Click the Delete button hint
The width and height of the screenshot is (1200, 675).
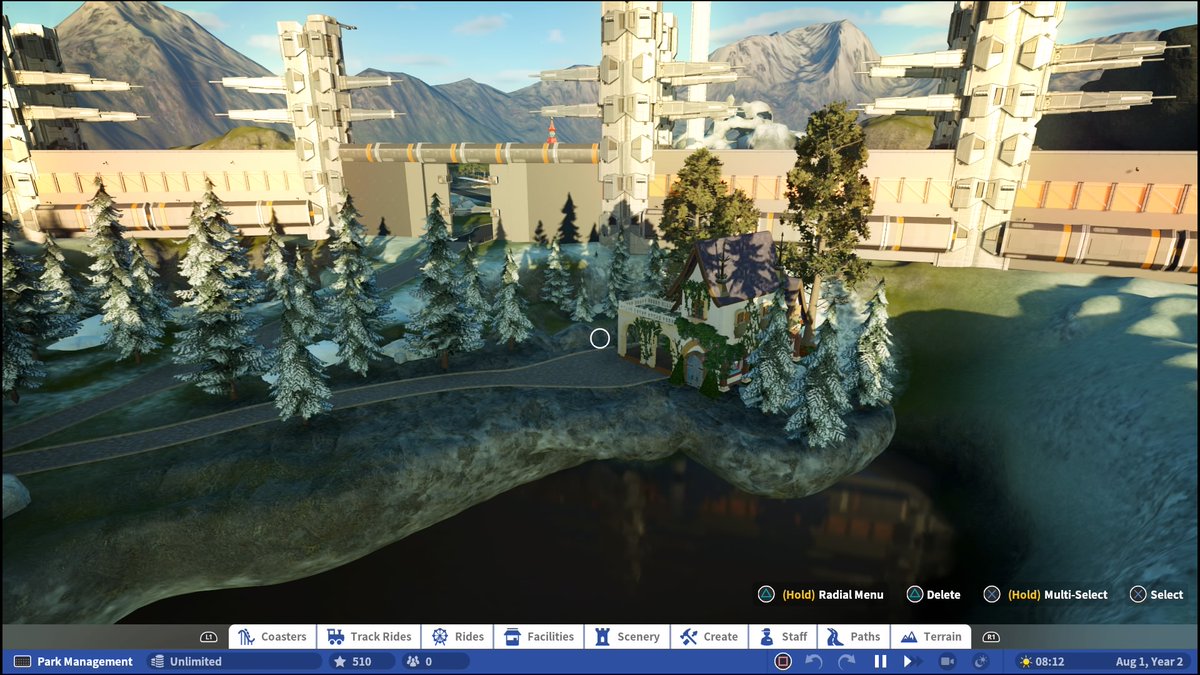coord(933,594)
